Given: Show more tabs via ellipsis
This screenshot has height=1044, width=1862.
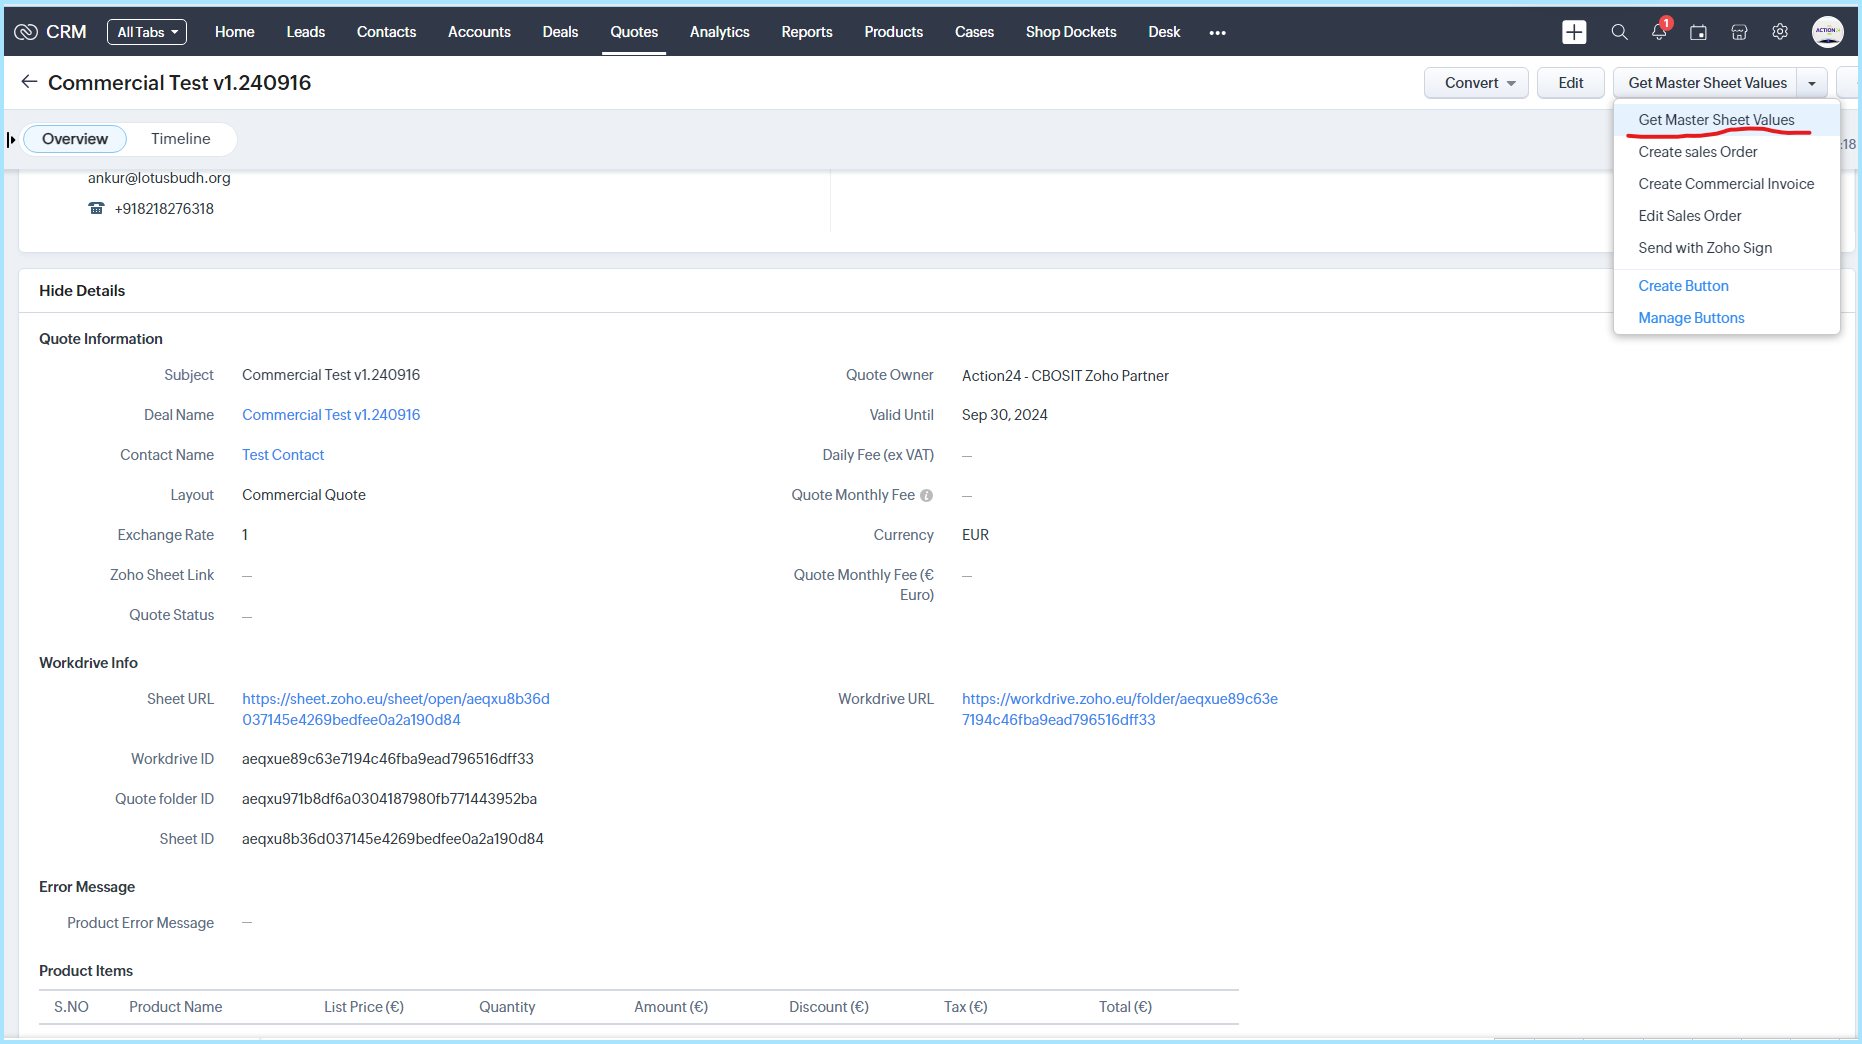Looking at the screenshot, I should pyautogui.click(x=1217, y=32).
